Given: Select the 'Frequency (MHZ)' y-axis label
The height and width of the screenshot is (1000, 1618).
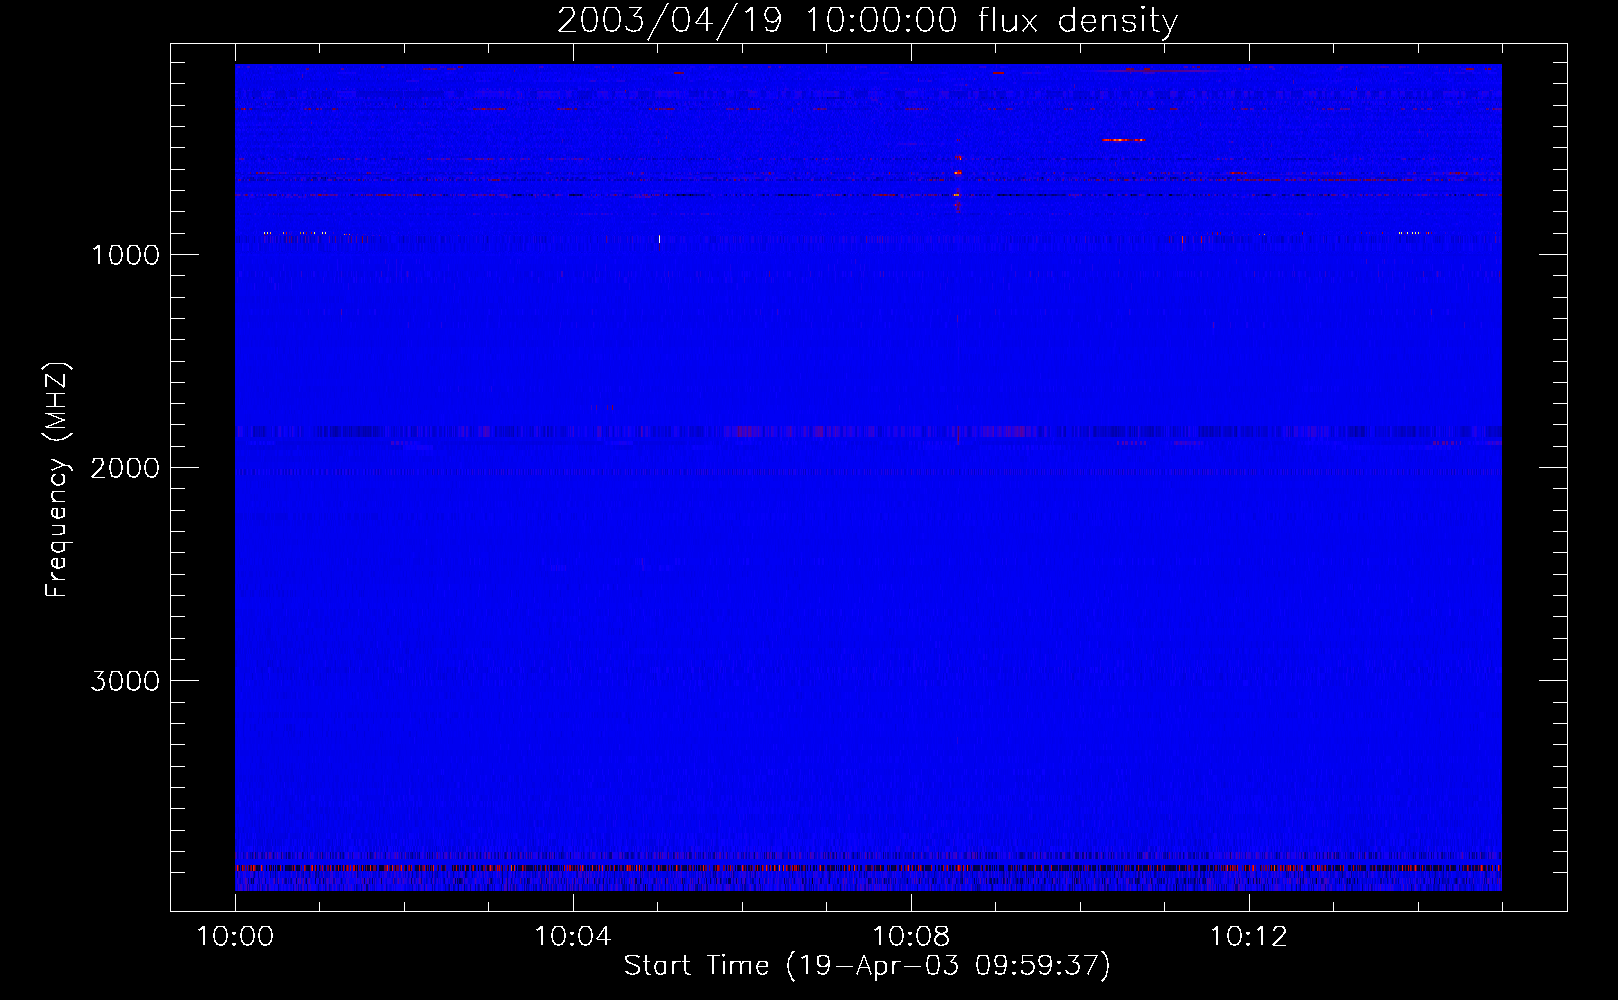Looking at the screenshot, I should coord(58,480).
